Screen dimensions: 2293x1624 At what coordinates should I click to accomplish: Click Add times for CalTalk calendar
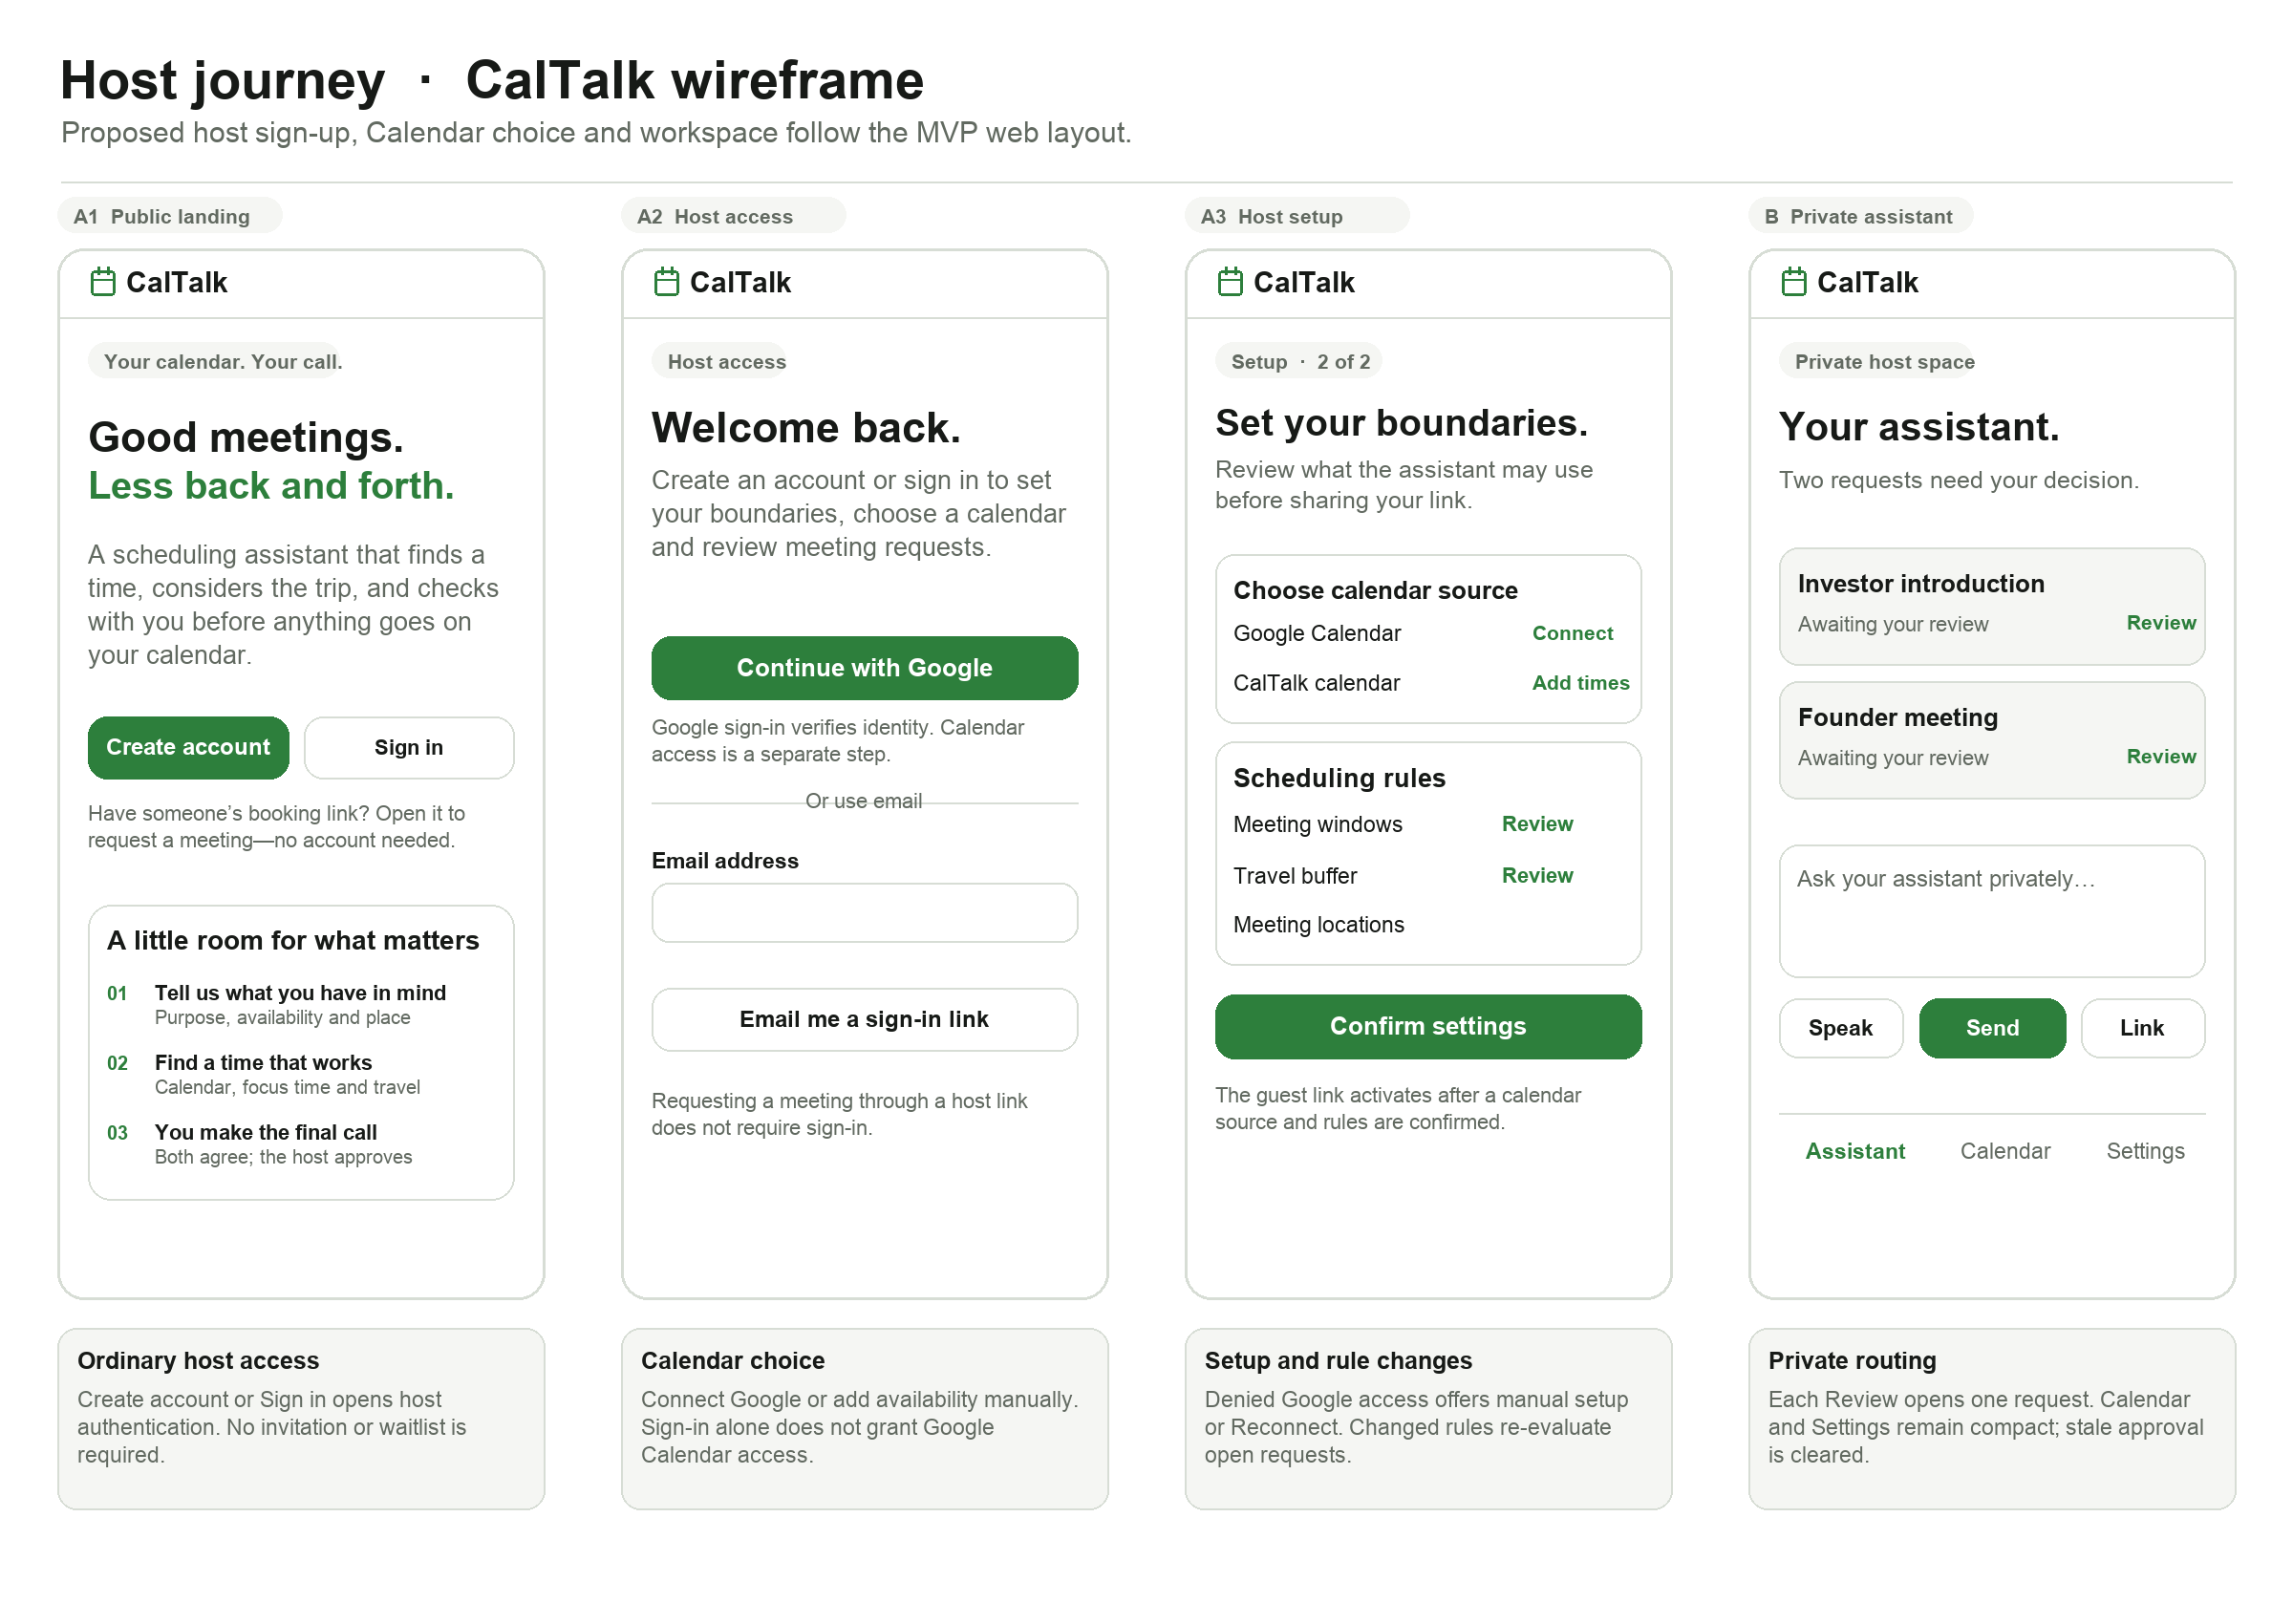pos(1579,683)
